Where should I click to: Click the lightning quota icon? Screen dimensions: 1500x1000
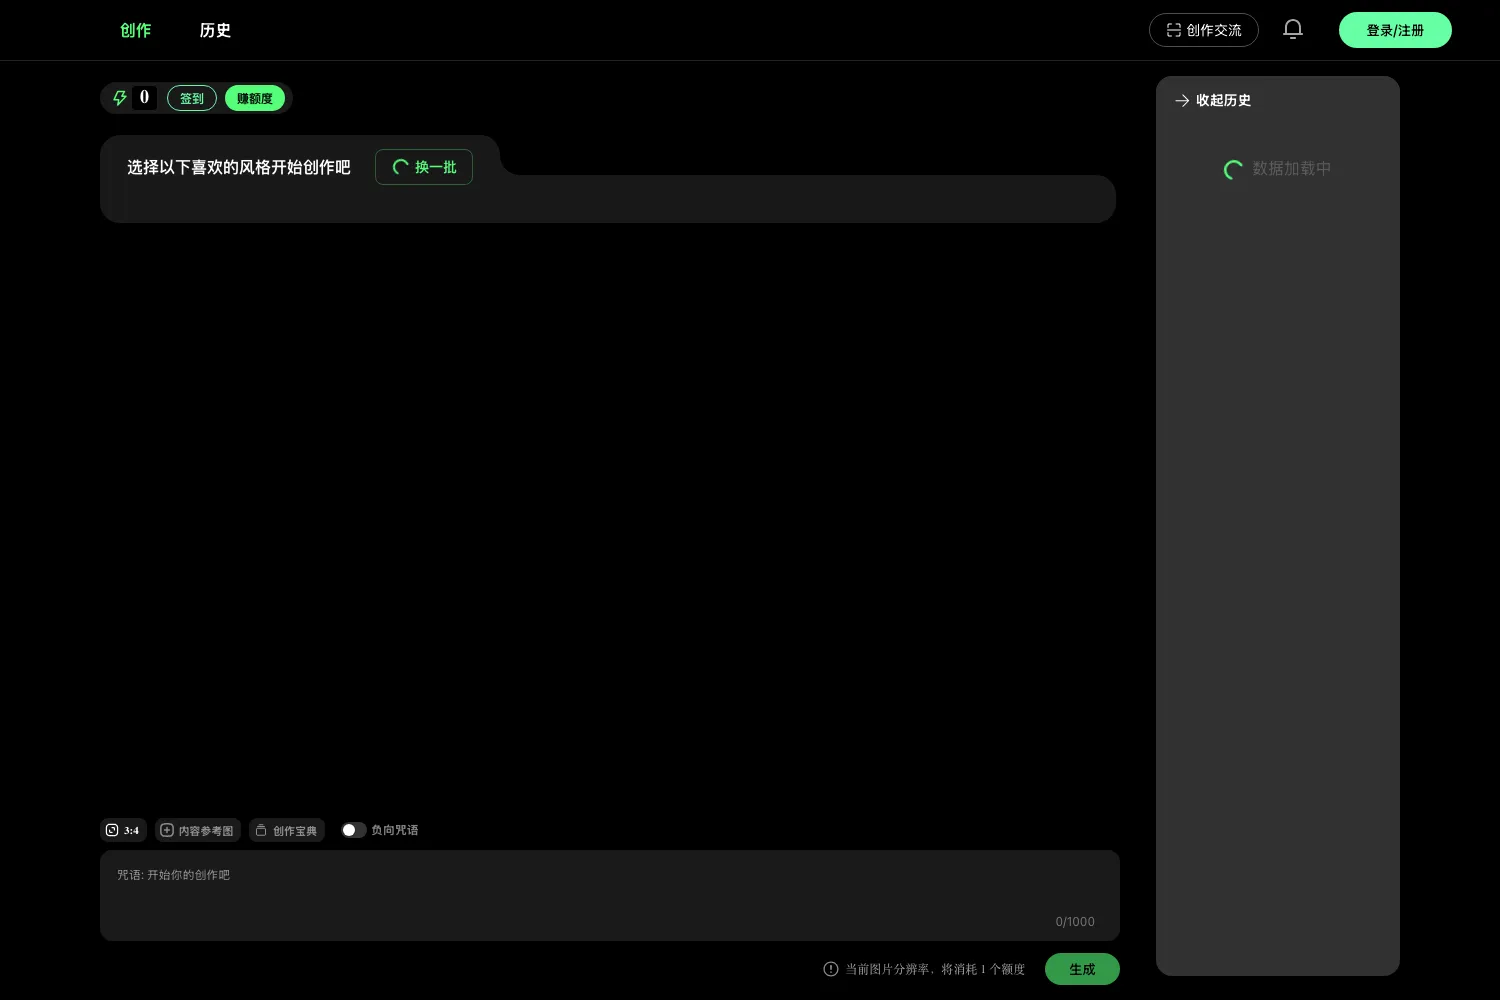tap(120, 98)
